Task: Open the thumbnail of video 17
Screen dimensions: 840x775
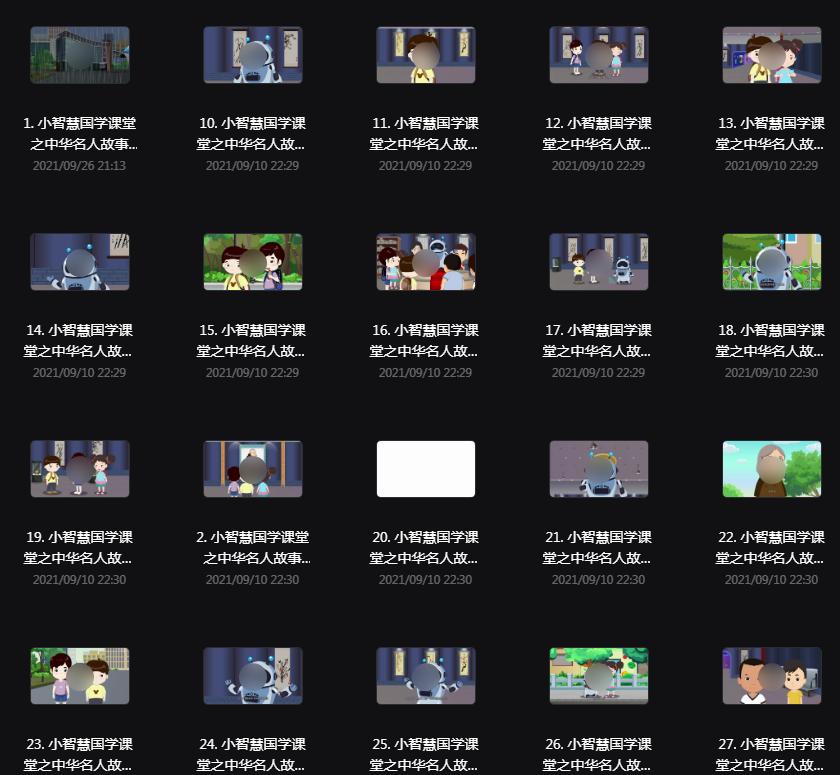Action: [599, 262]
